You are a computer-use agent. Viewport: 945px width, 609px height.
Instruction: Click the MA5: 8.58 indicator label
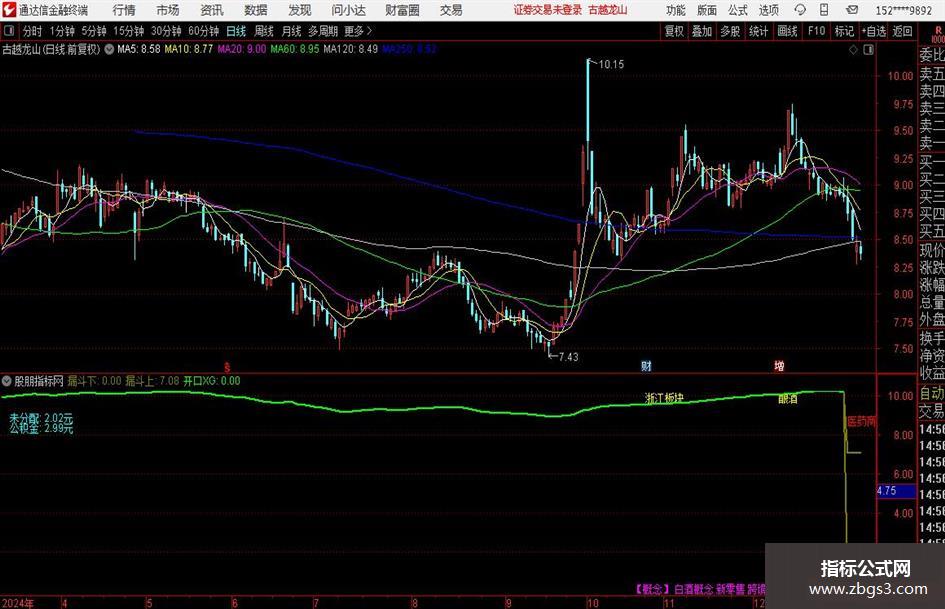[x=139, y=49]
